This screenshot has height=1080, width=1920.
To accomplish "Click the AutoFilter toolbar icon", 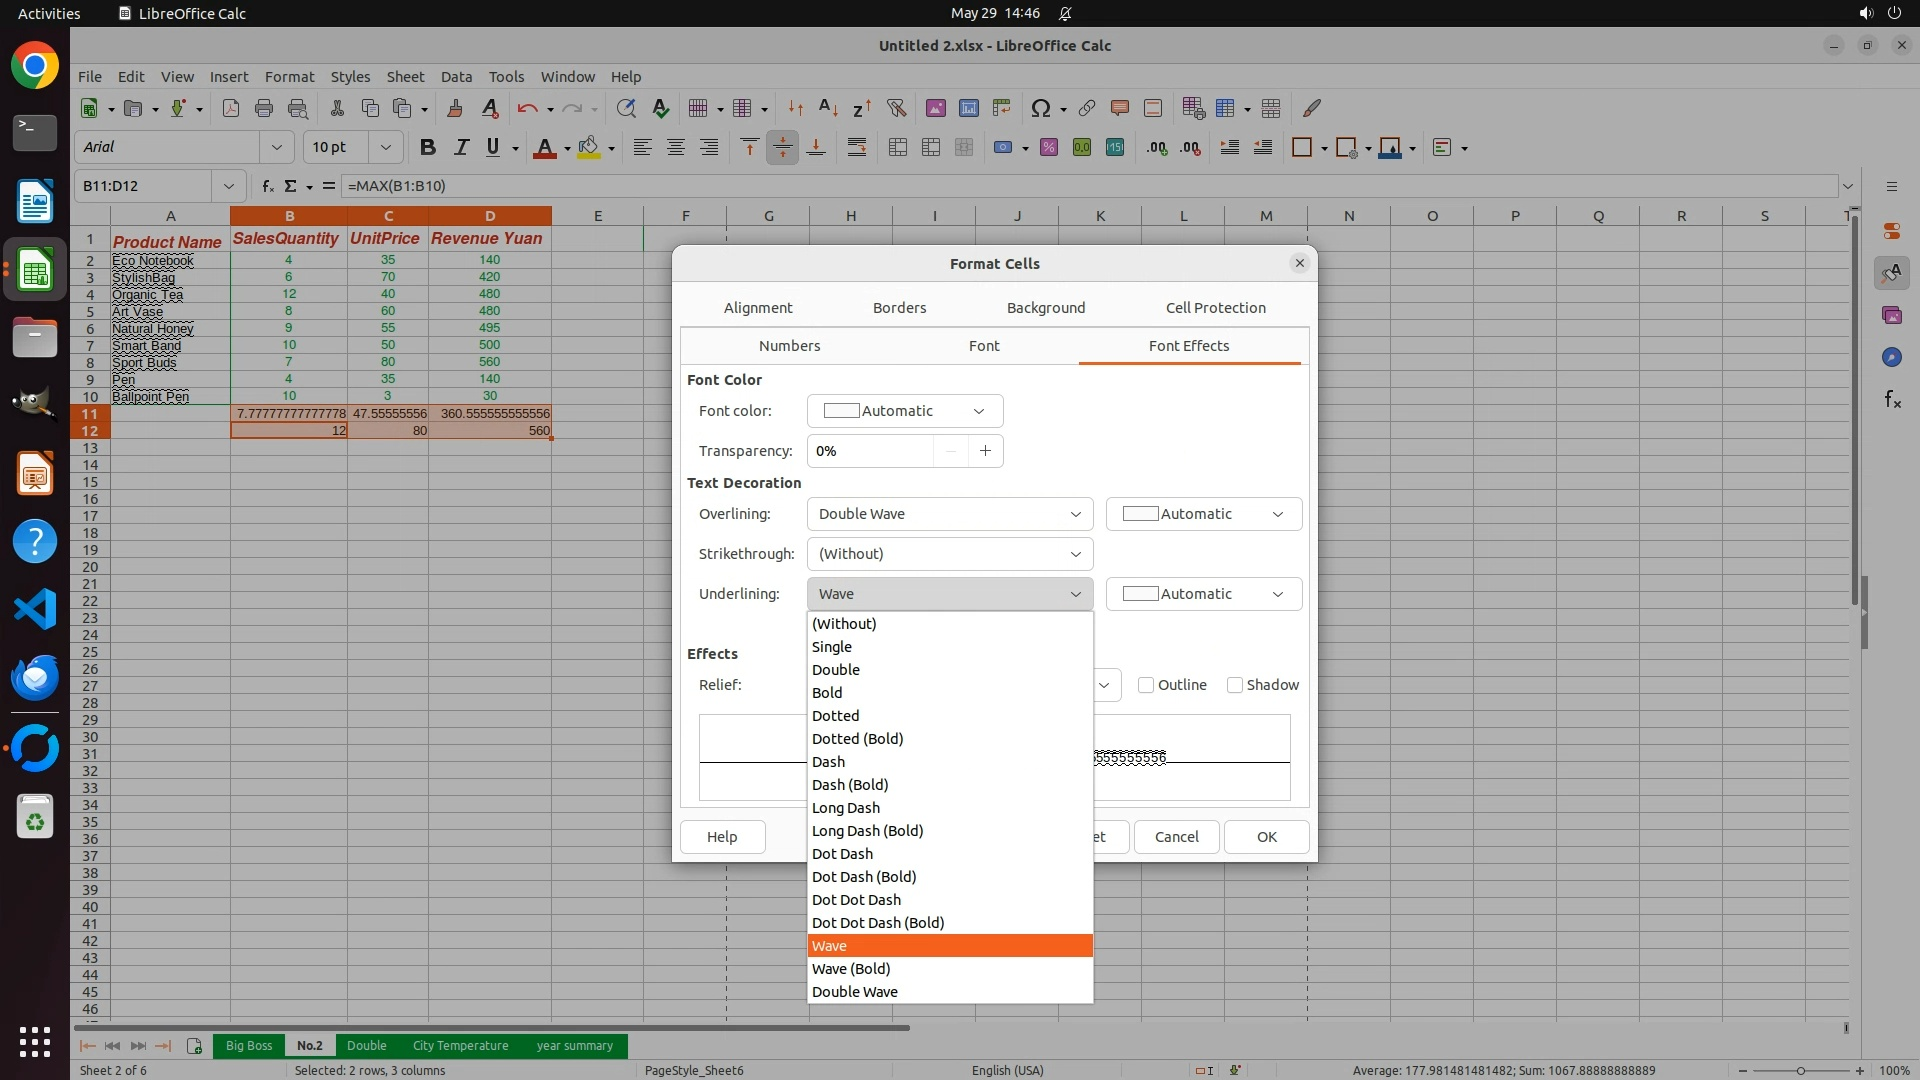I will tap(896, 108).
